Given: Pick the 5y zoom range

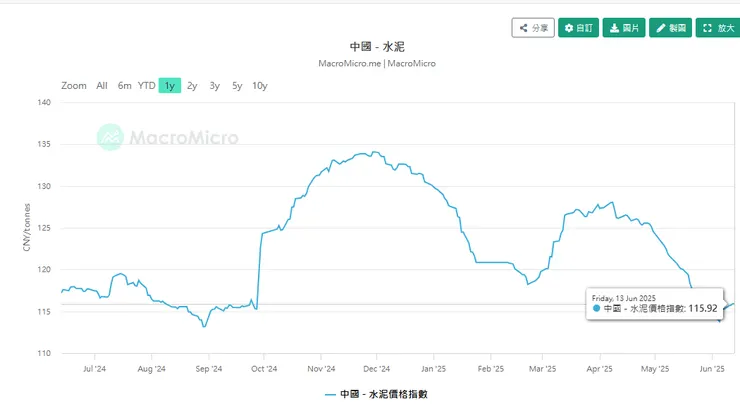Looking at the screenshot, I should point(237,86).
